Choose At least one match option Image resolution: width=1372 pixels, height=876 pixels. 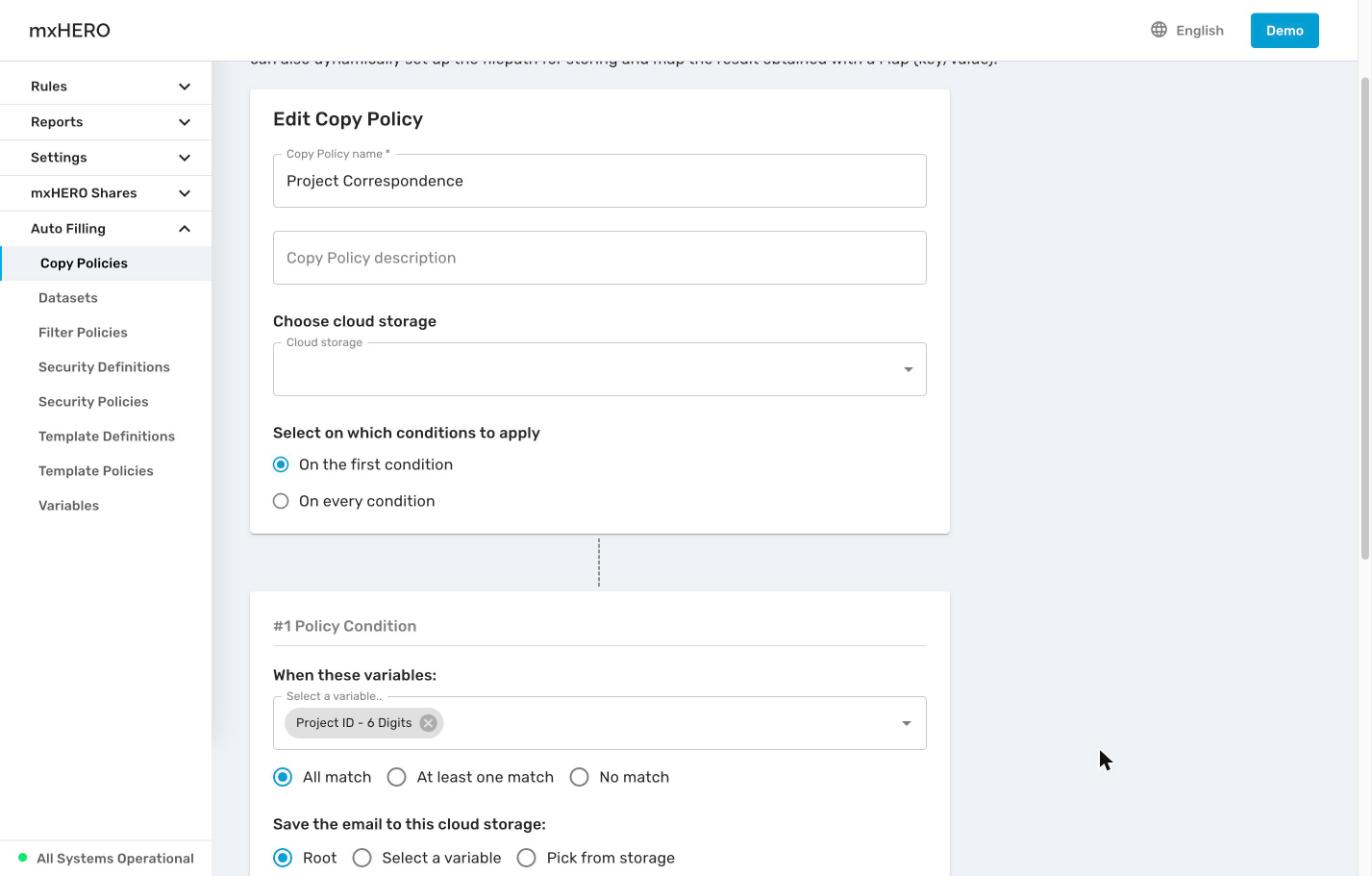(397, 777)
